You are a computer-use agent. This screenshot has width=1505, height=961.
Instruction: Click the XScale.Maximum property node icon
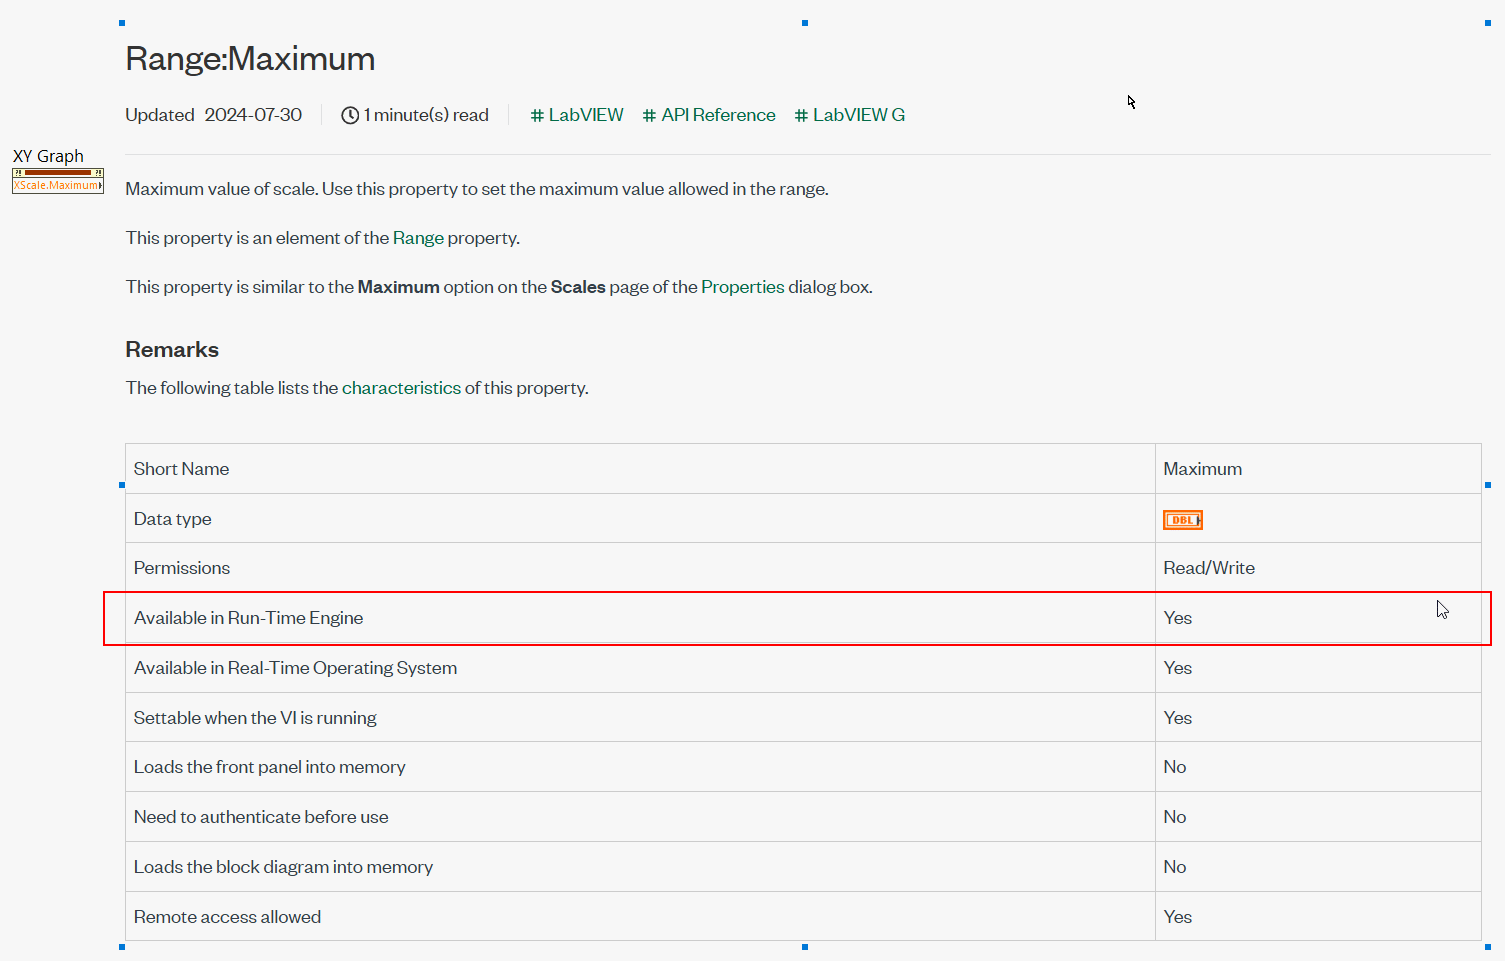58,181
